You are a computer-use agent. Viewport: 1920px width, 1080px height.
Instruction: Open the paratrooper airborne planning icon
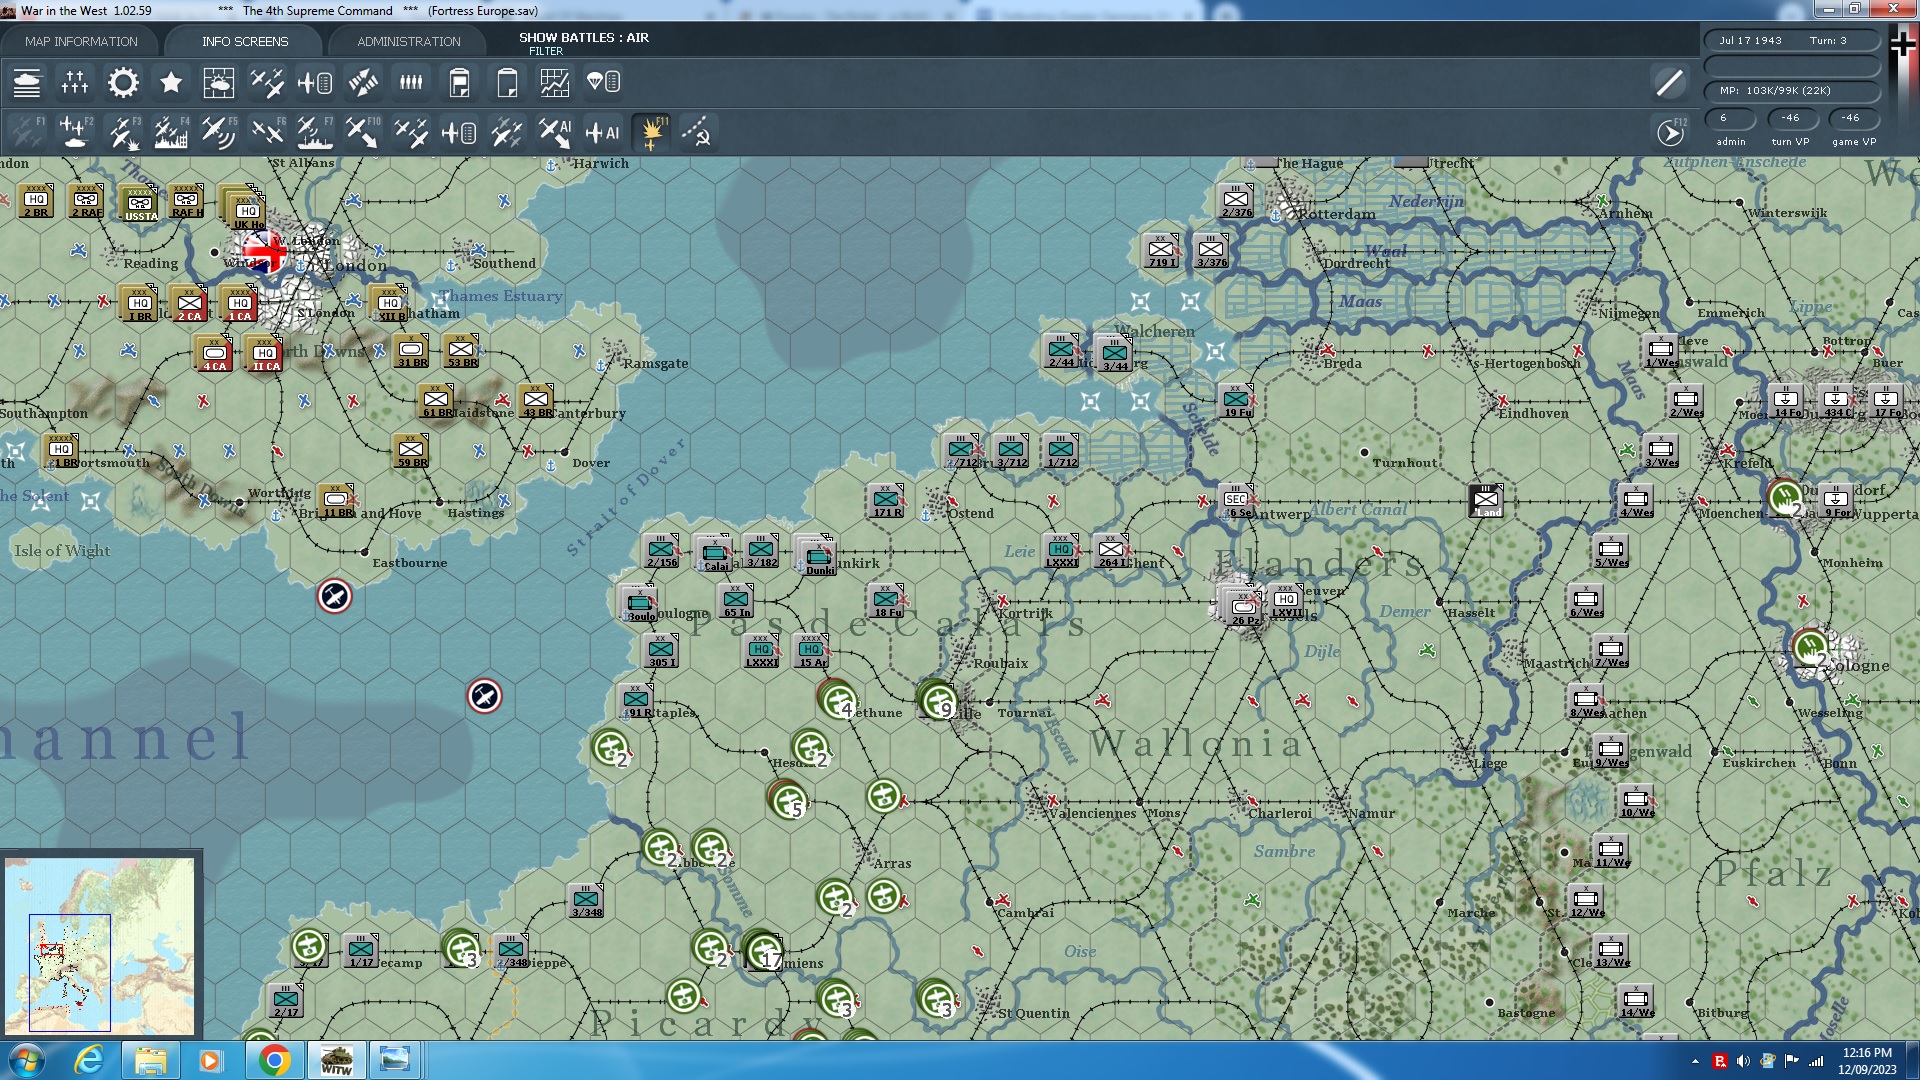(x=603, y=83)
